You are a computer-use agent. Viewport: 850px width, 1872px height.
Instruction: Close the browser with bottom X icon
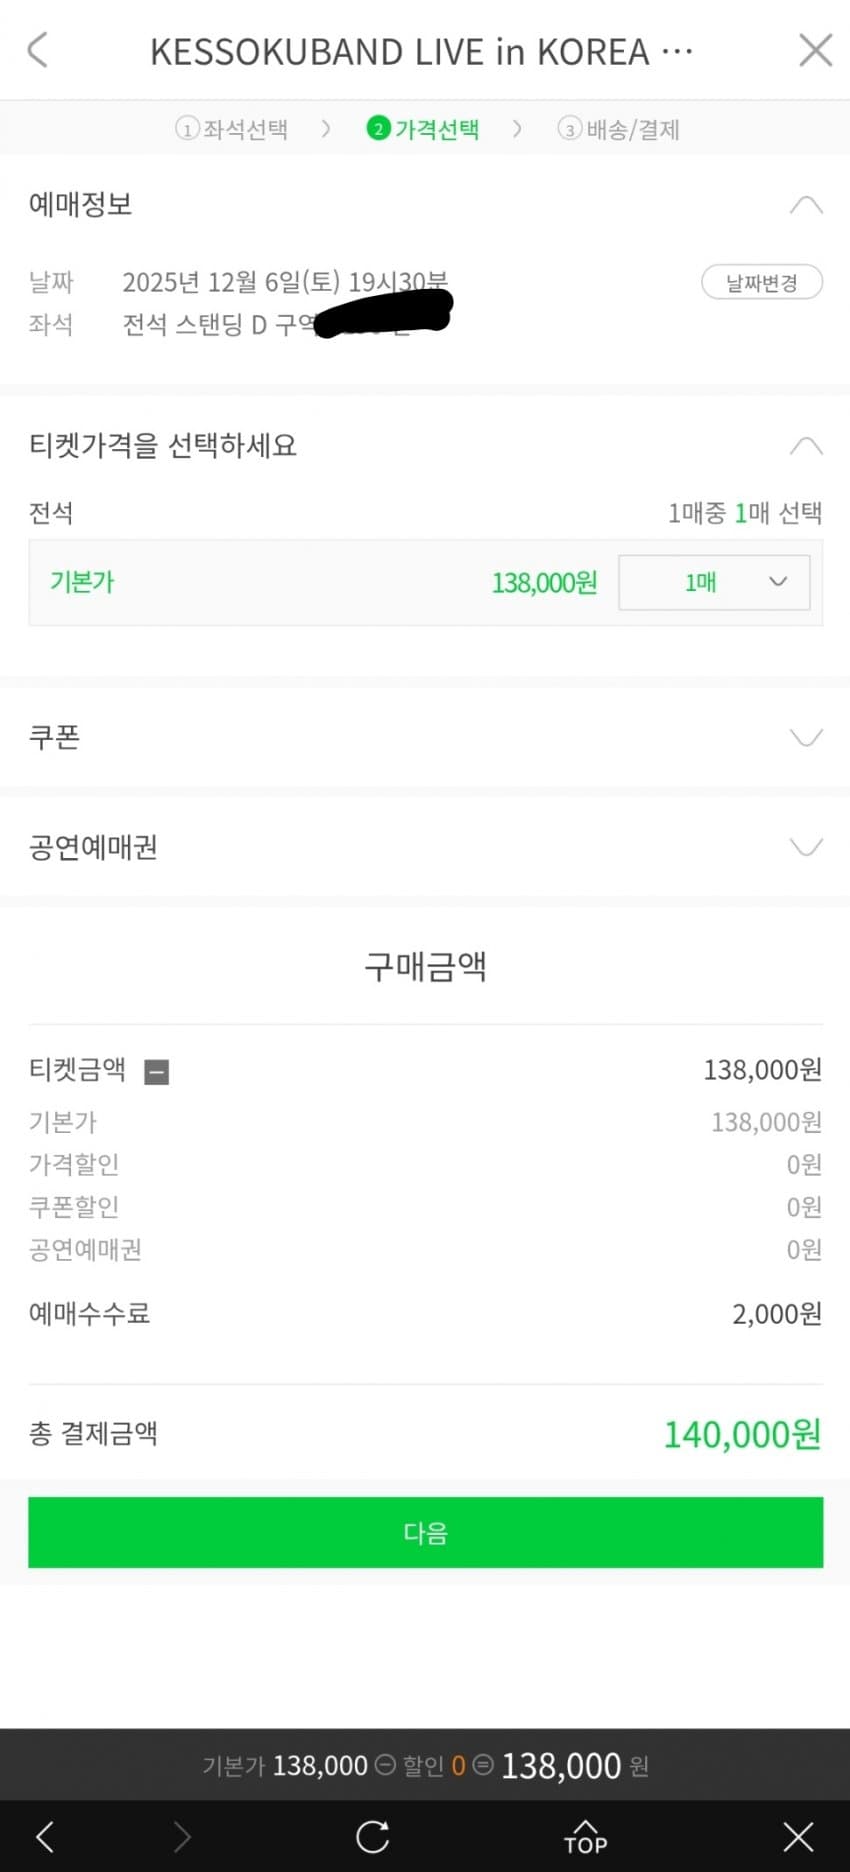798,1837
